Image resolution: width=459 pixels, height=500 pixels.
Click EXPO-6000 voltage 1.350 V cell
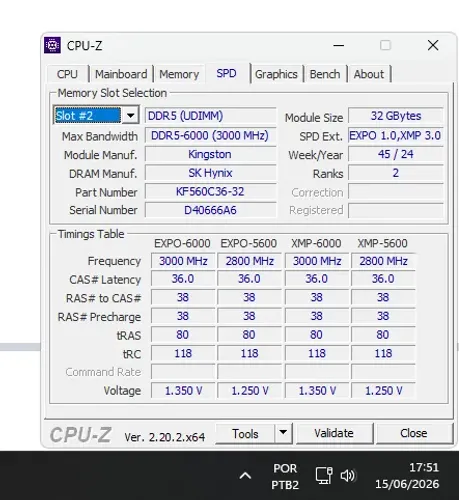[x=183, y=390]
